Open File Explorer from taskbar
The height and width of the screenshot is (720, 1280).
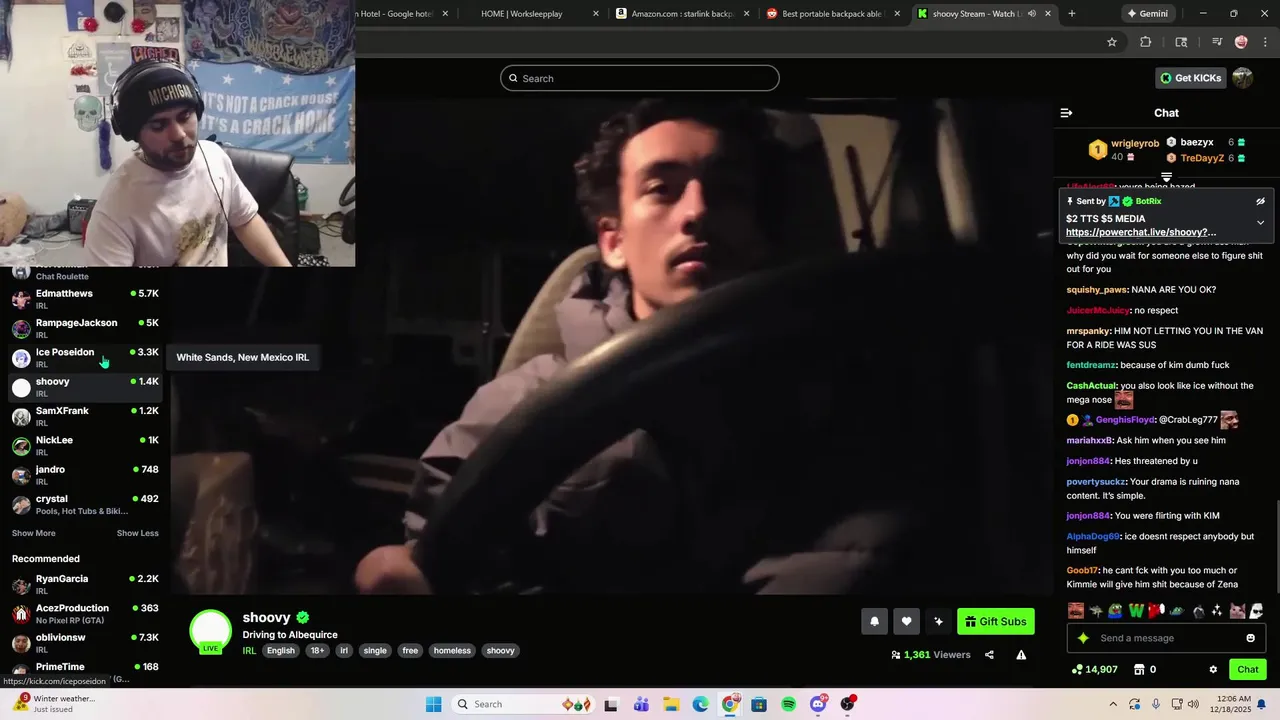click(671, 704)
